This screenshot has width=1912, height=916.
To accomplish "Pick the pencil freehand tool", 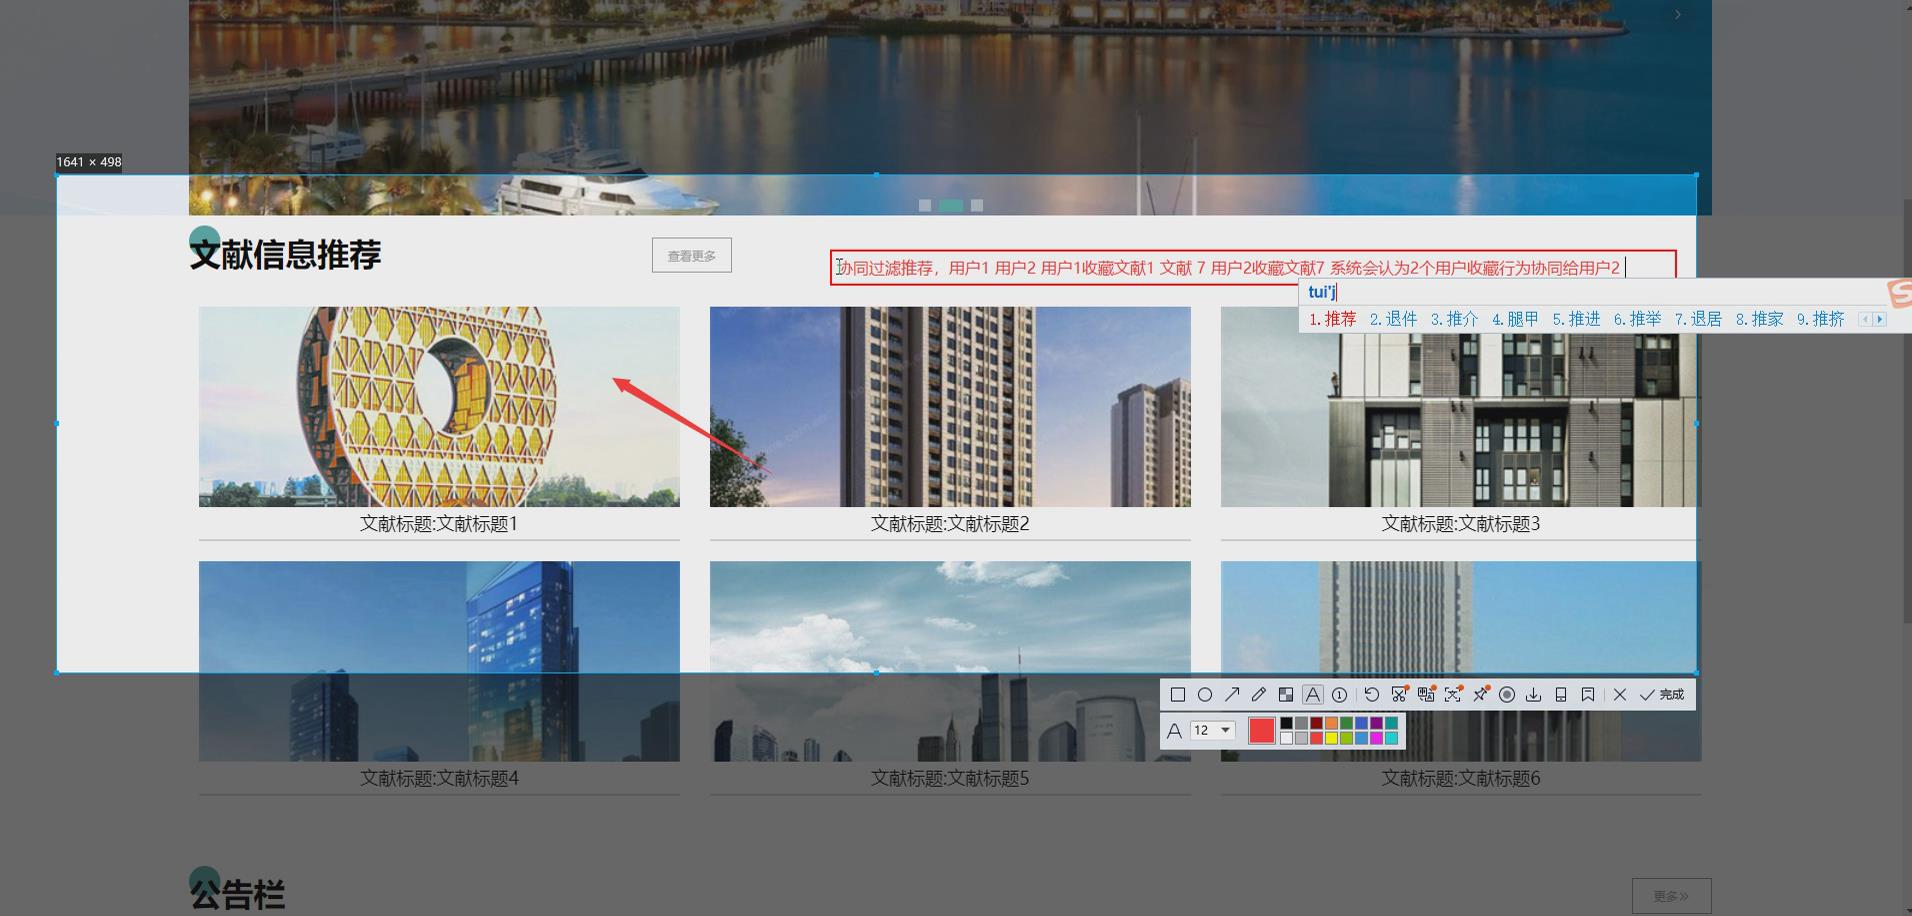I will tap(1259, 695).
